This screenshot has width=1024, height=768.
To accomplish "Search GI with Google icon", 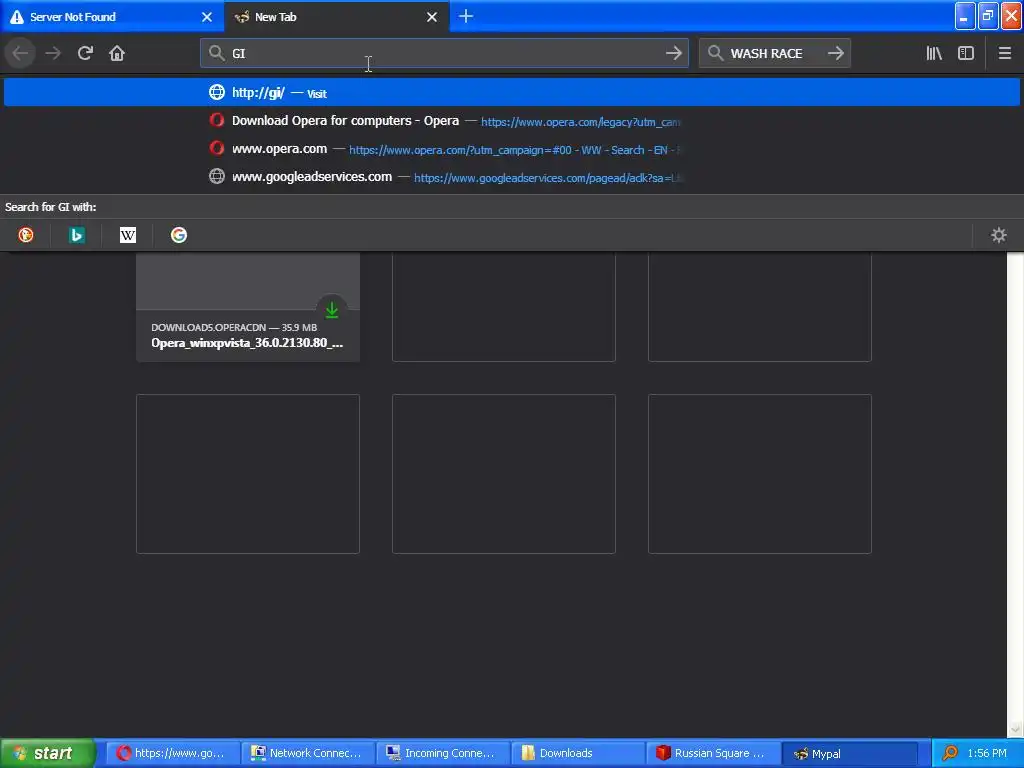I will (178, 235).
